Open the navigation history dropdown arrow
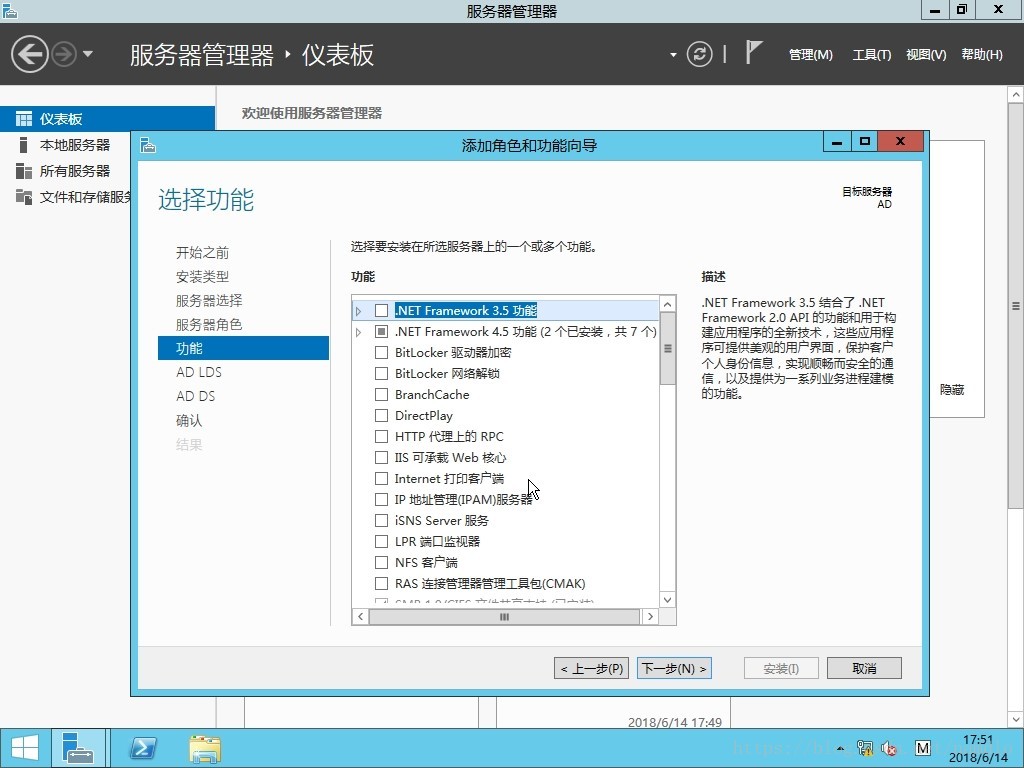The image size is (1024, 768). click(88, 54)
